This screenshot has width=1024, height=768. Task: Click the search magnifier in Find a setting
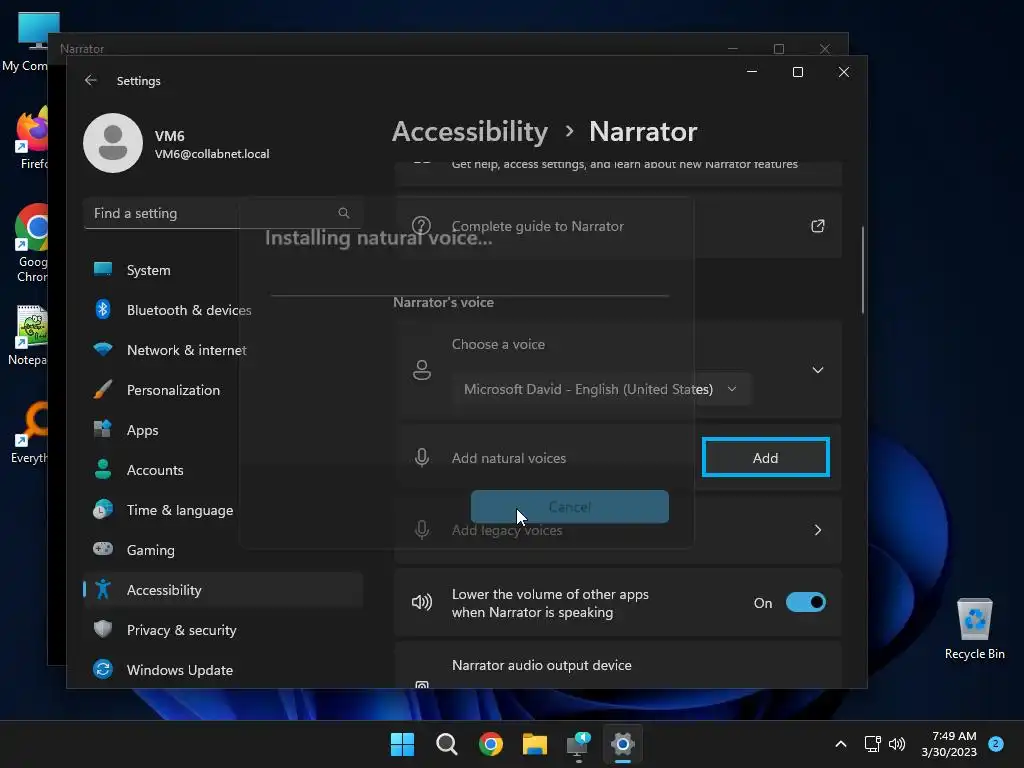click(x=344, y=213)
